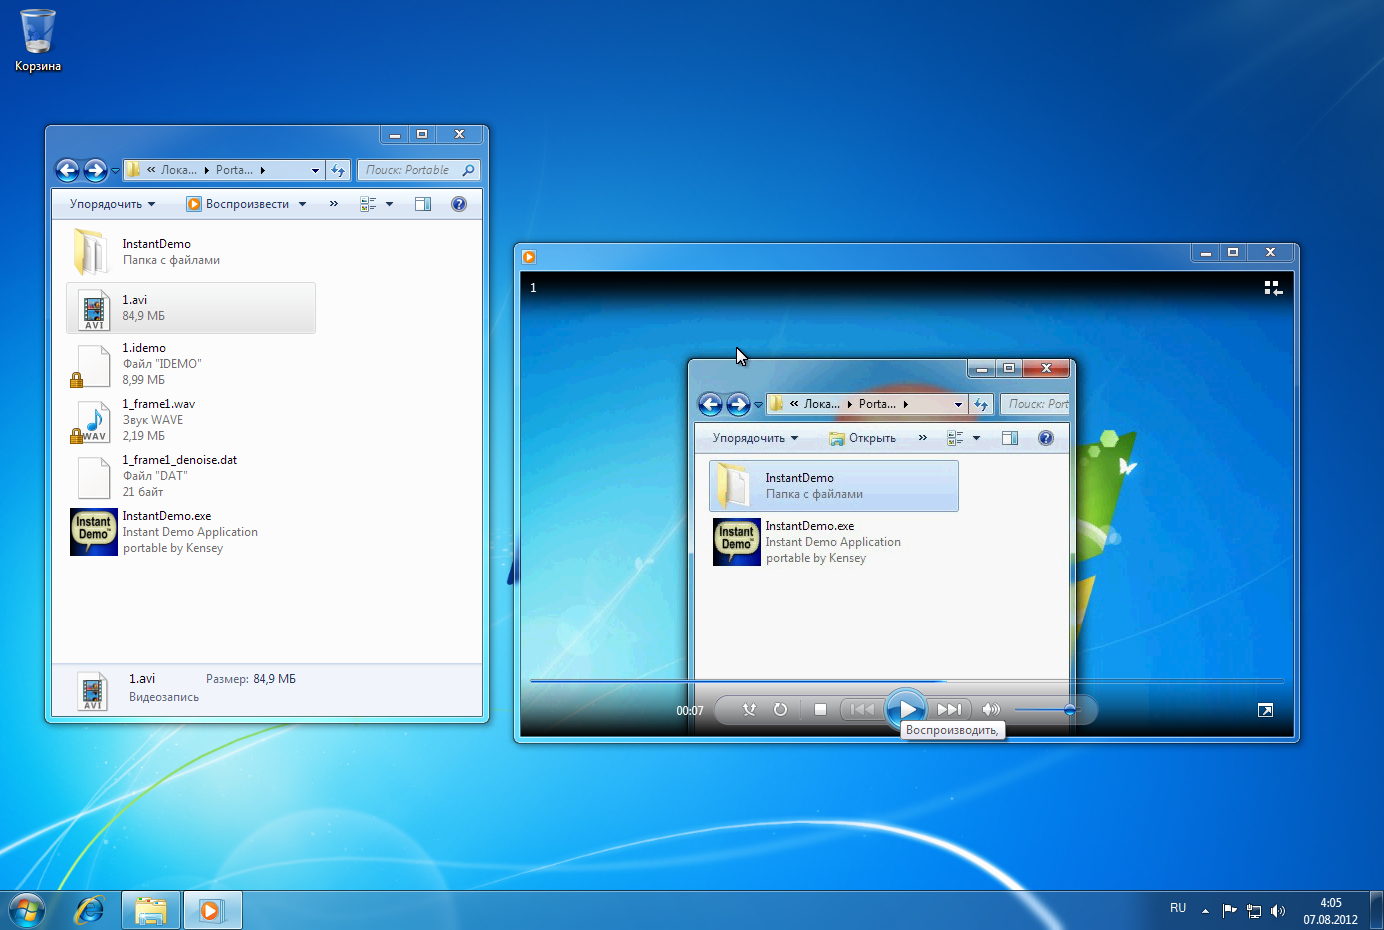The height and width of the screenshot is (930, 1384).
Task: Switch Media Player to full screen view
Action: 1265,710
